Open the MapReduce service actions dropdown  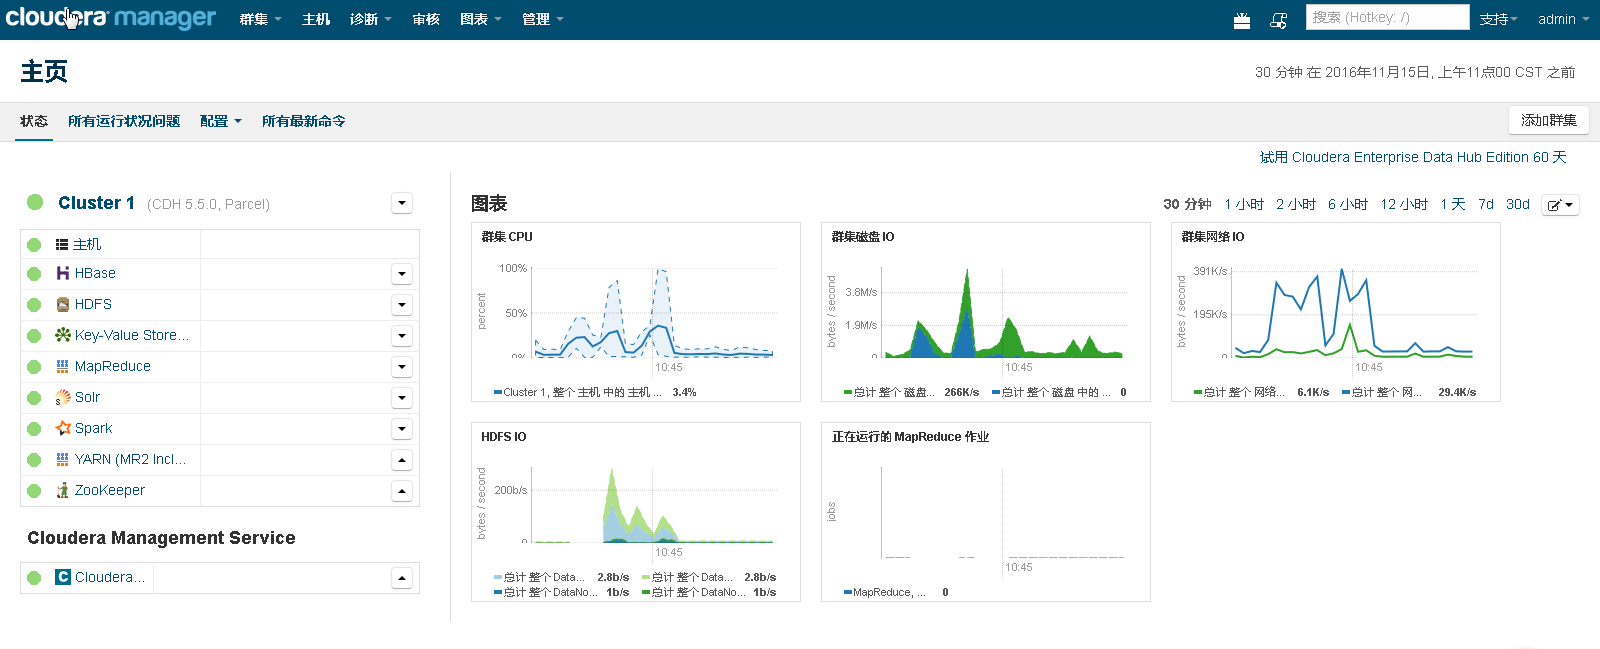point(402,367)
